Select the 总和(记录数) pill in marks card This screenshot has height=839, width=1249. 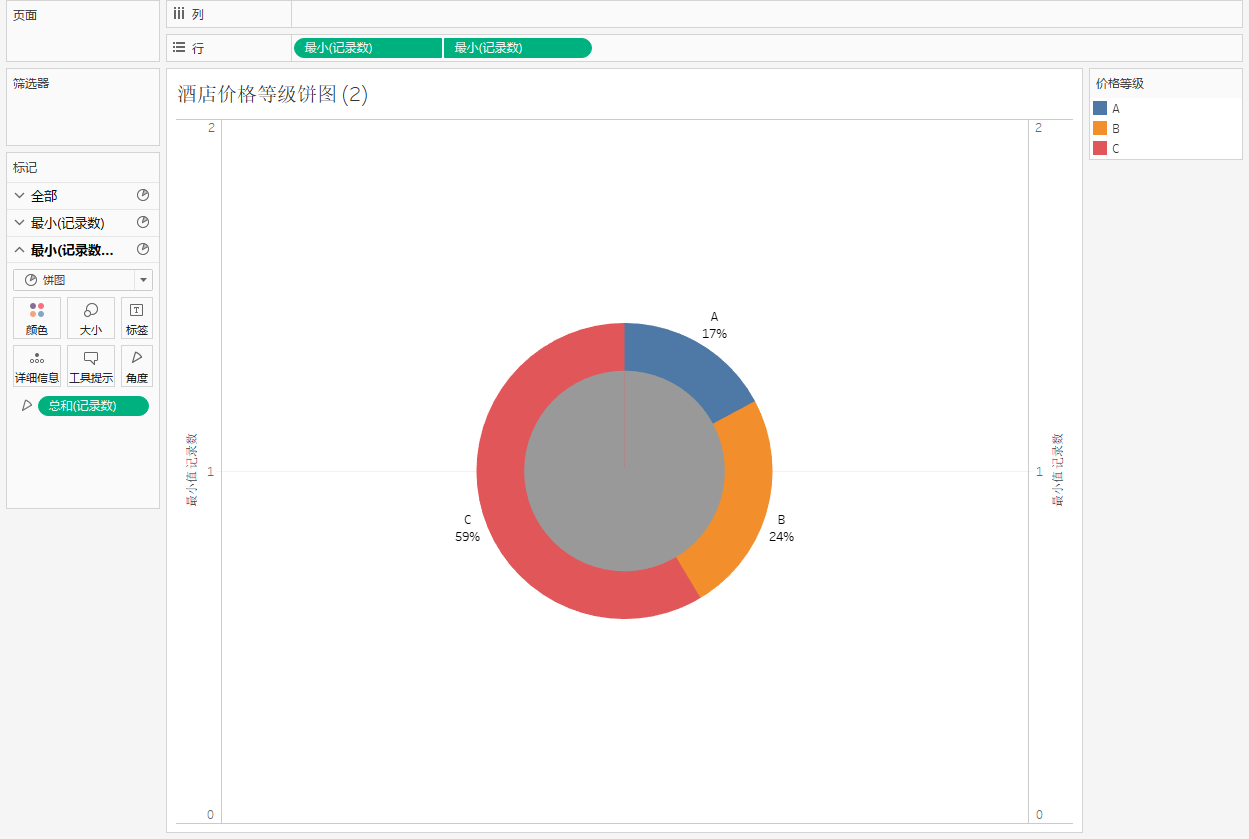[93, 406]
